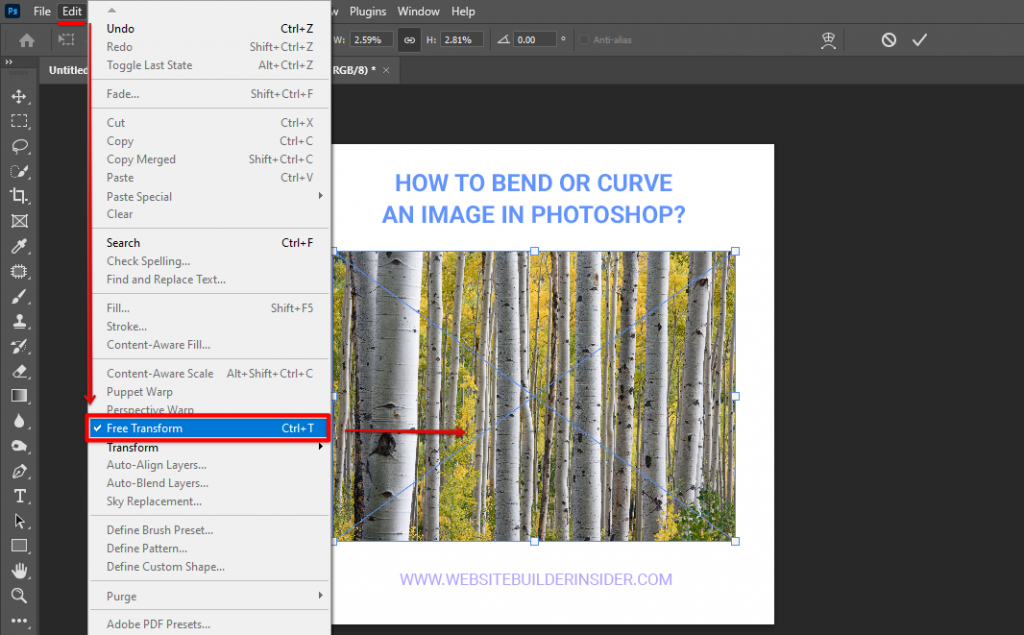Select the Eyedropper tool
The width and height of the screenshot is (1024, 635).
coord(19,246)
